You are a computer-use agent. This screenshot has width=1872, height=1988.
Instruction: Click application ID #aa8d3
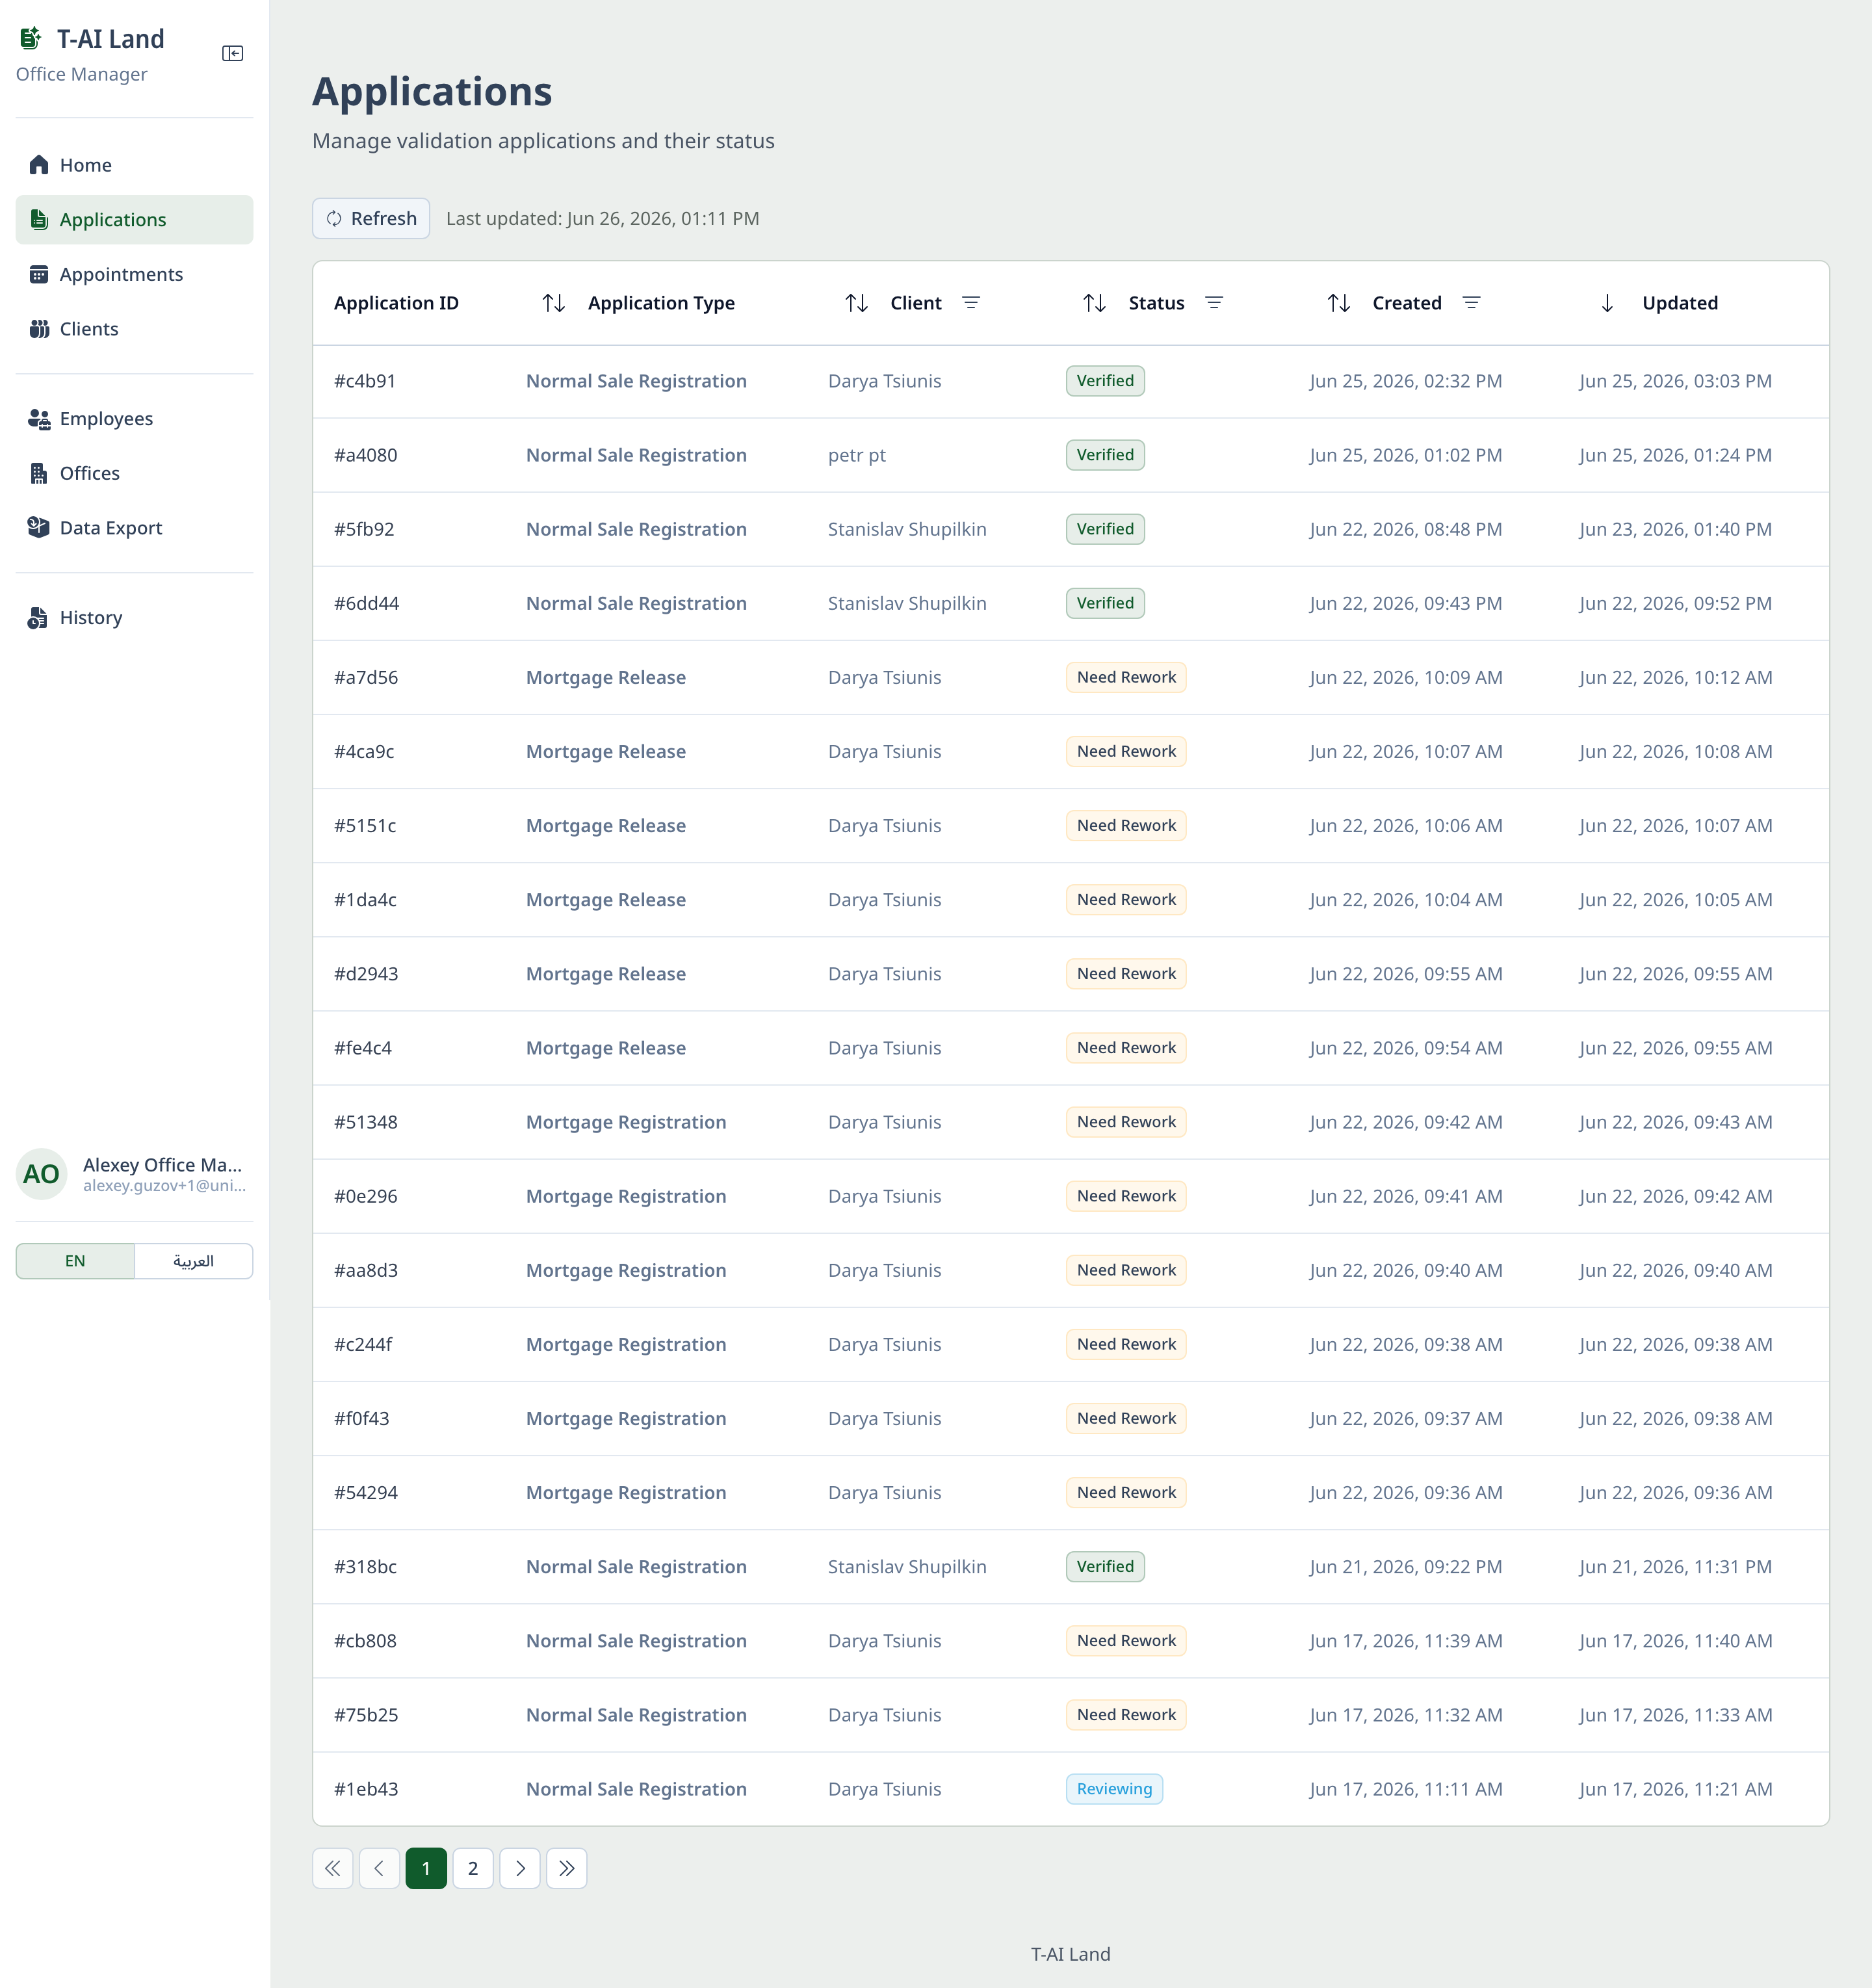click(x=366, y=1270)
